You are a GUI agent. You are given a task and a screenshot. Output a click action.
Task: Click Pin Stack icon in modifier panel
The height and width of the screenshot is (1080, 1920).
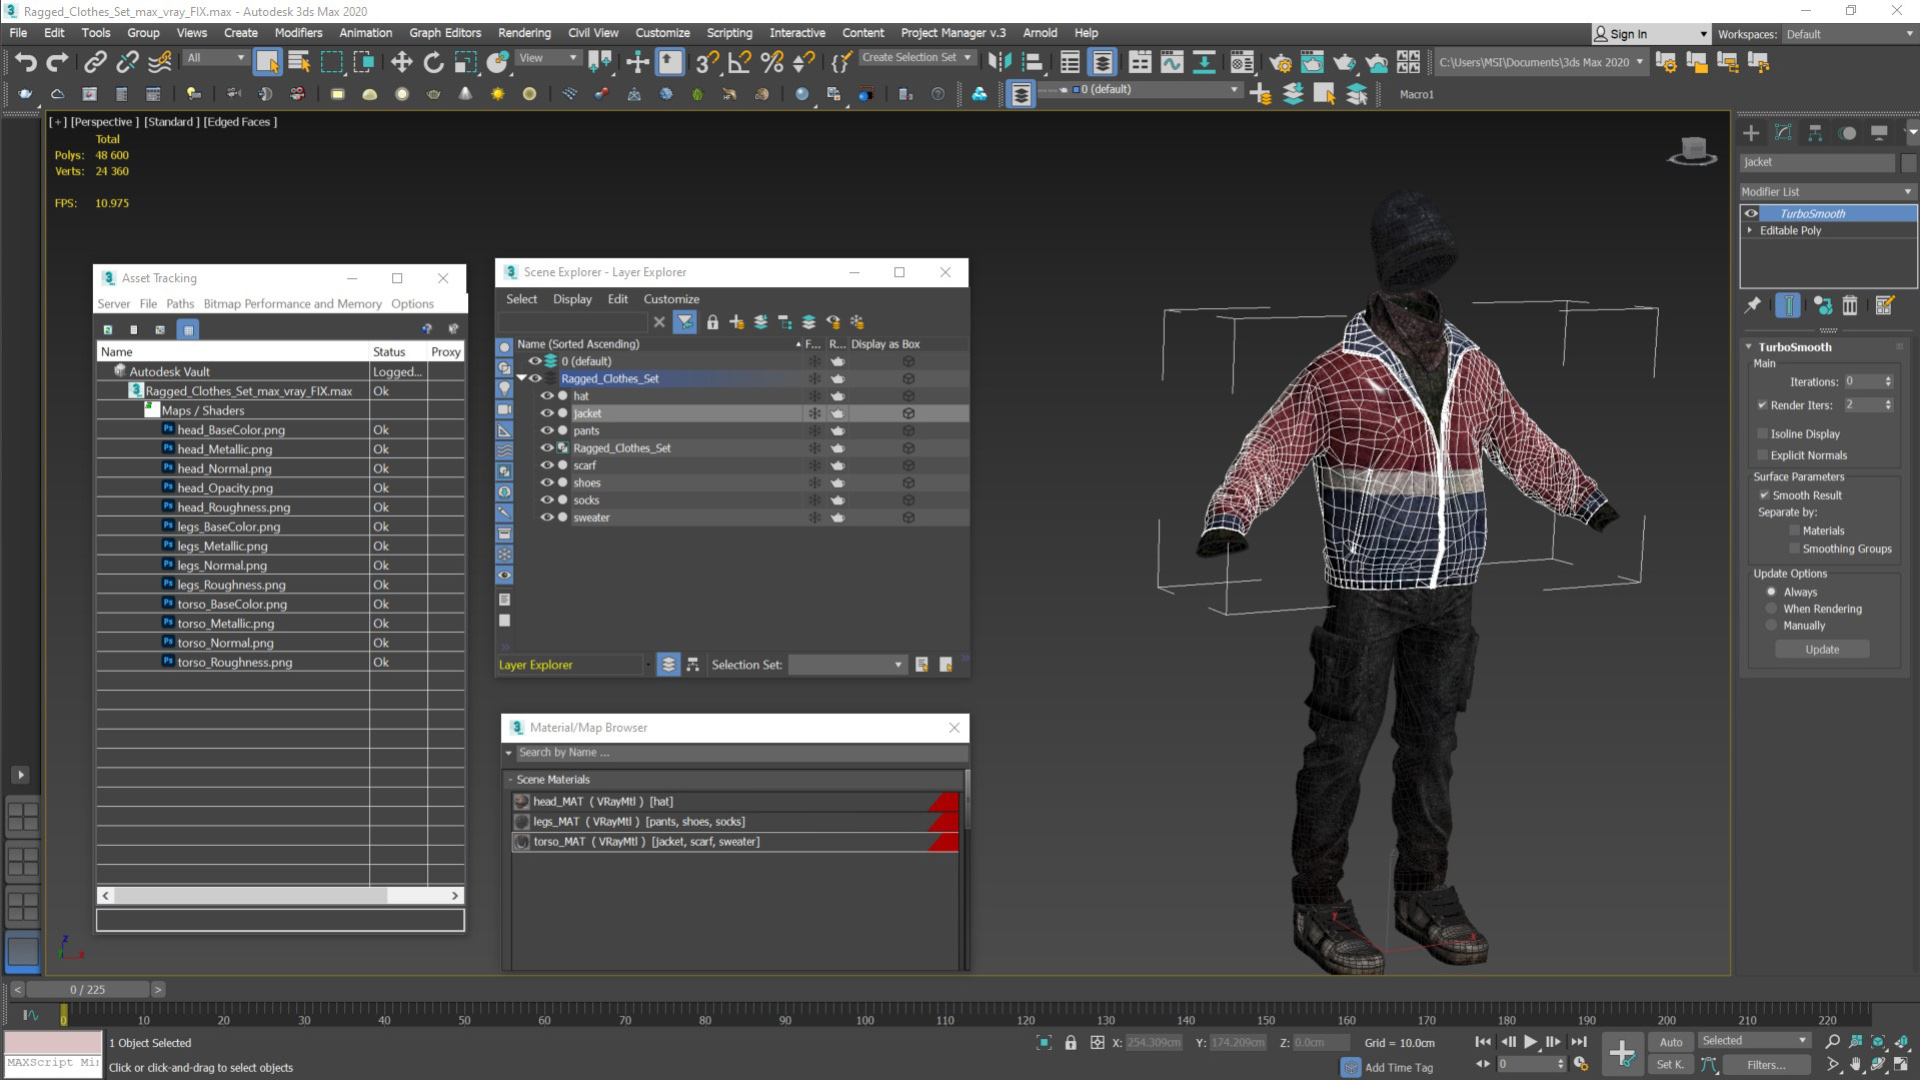[x=1753, y=306]
